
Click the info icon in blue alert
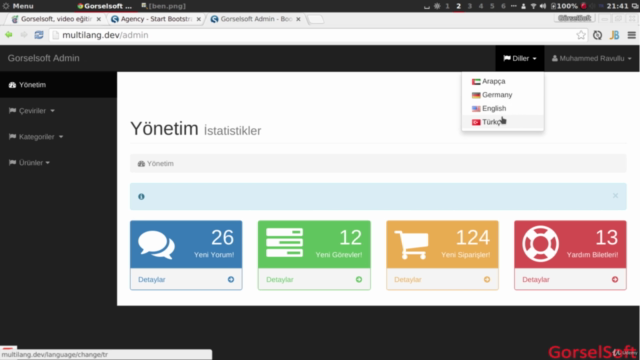click(x=141, y=197)
